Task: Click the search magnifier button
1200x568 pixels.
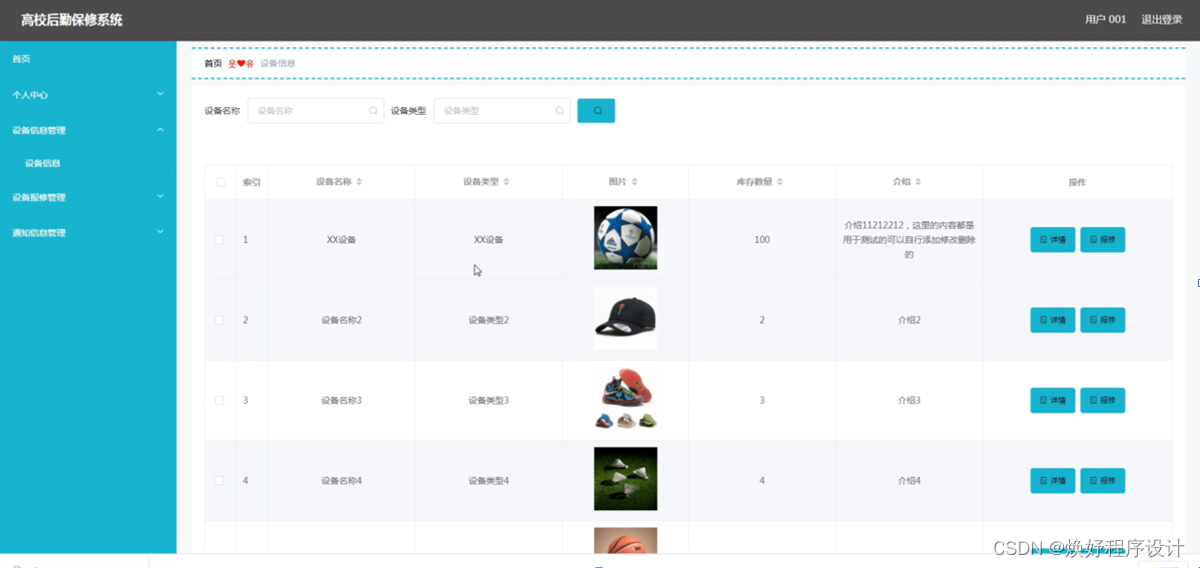Action: coord(596,111)
